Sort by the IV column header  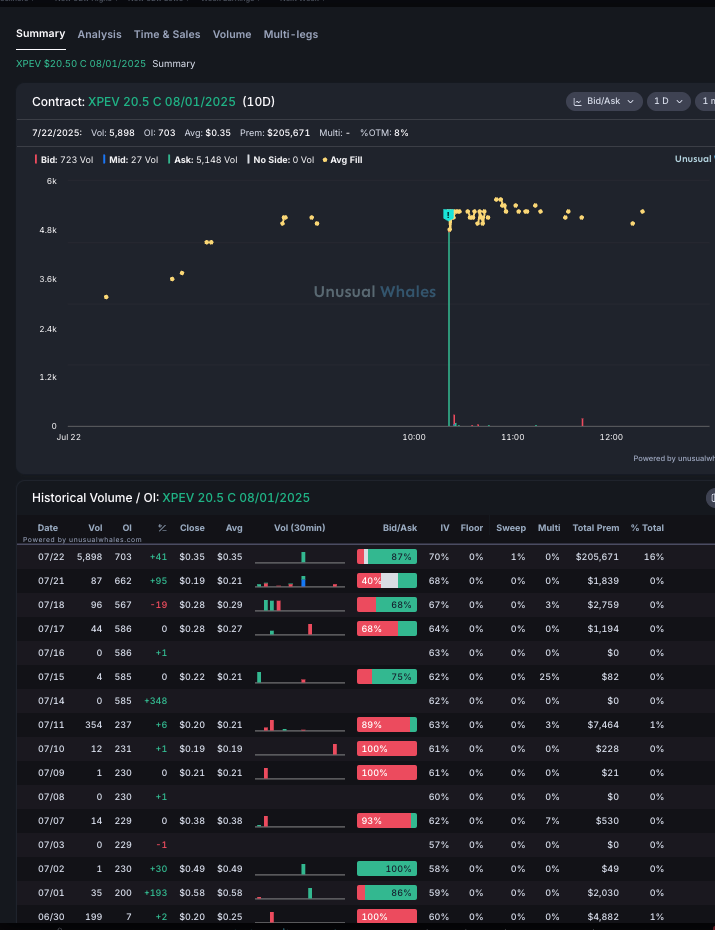click(445, 528)
